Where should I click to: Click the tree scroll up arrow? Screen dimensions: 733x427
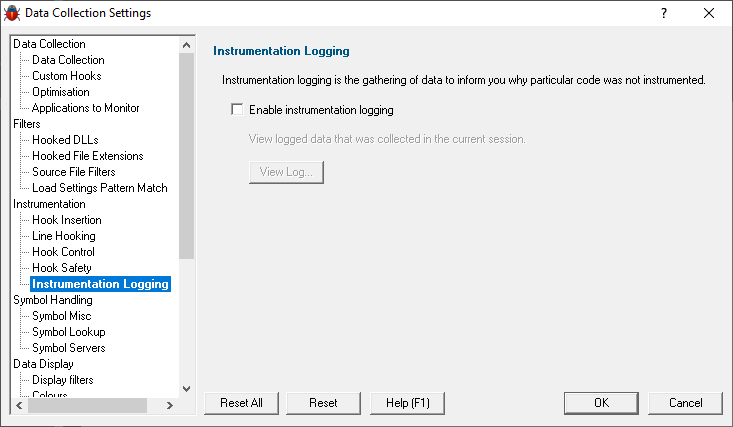click(x=187, y=45)
